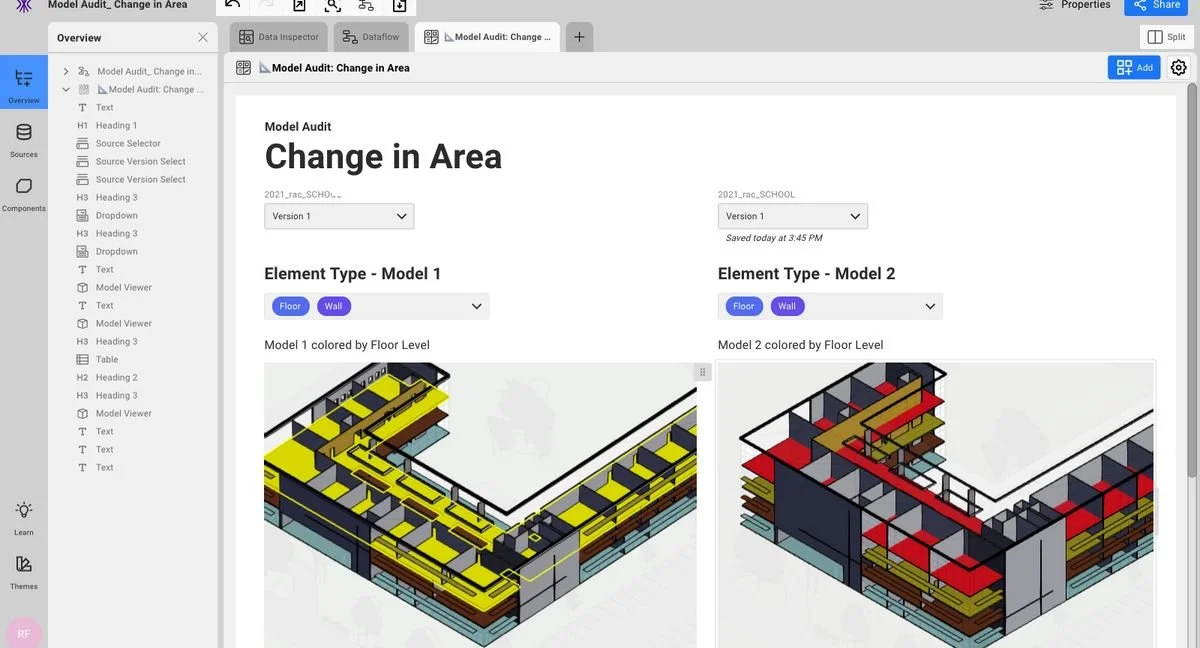The image size is (1200, 648).
Task: Click the 'Element Type - Model 2' heading
Action: tap(807, 274)
